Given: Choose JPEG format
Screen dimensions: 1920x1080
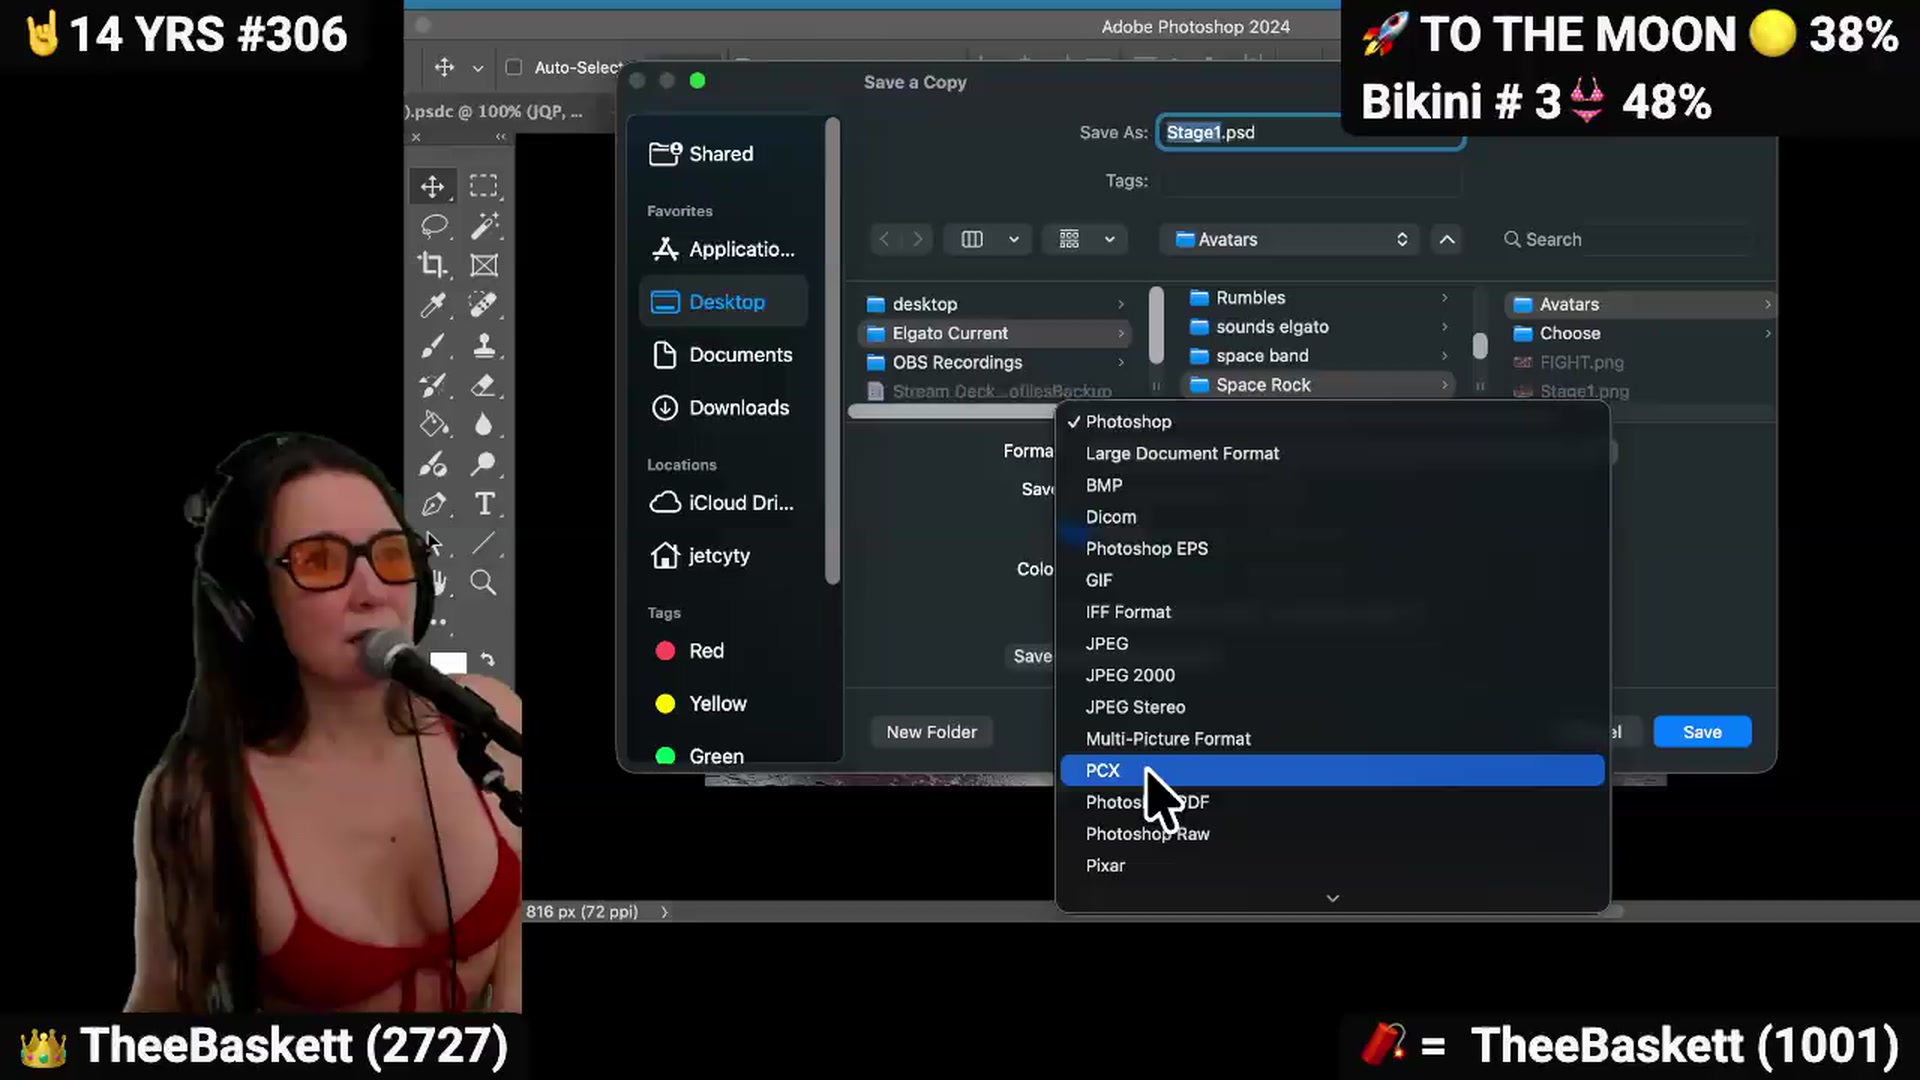Looking at the screenshot, I should [x=1332, y=644].
